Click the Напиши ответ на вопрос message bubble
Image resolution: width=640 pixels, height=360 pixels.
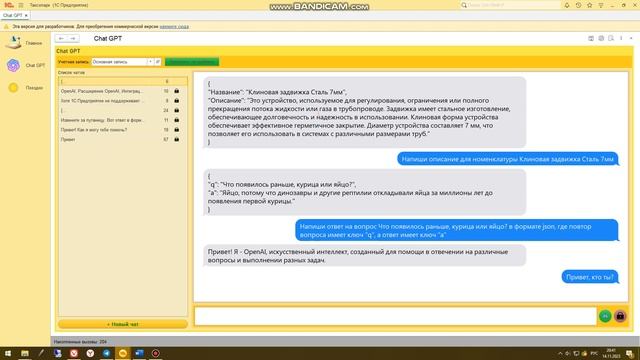[456, 230]
